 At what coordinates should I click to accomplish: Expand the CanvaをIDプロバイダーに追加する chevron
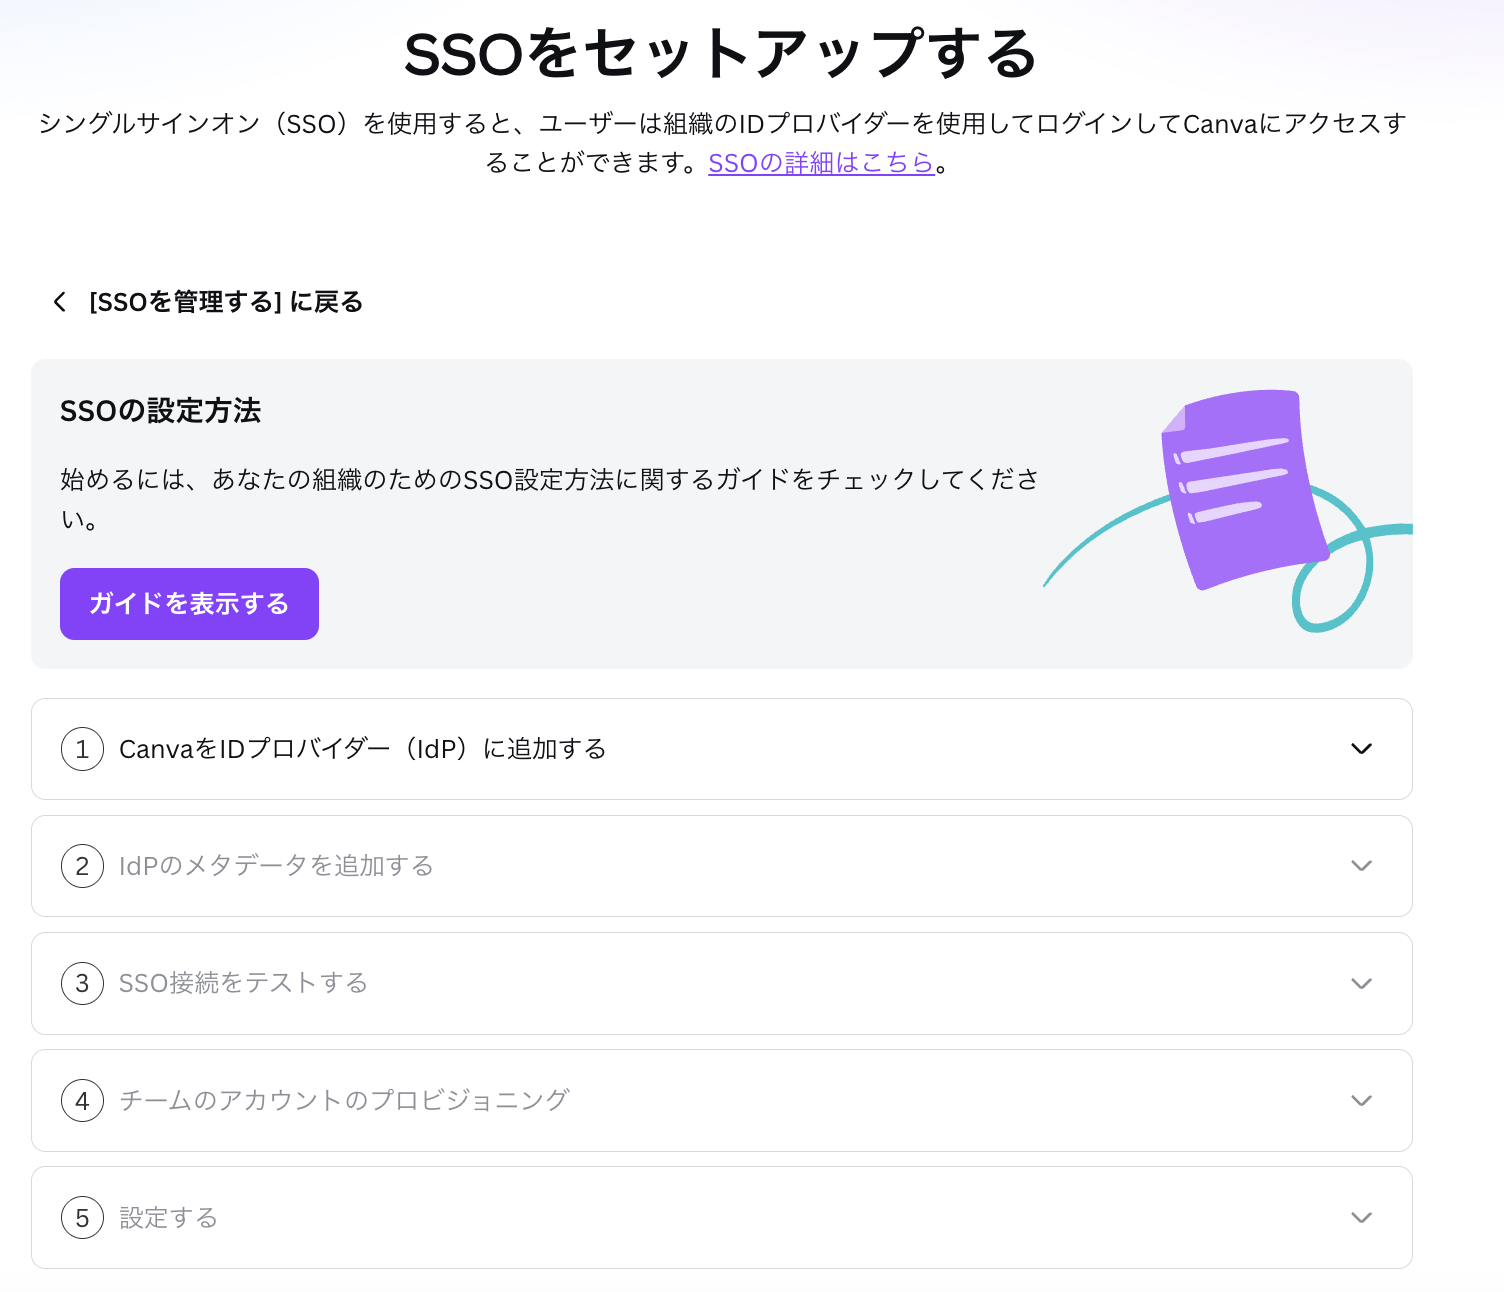(x=1361, y=749)
